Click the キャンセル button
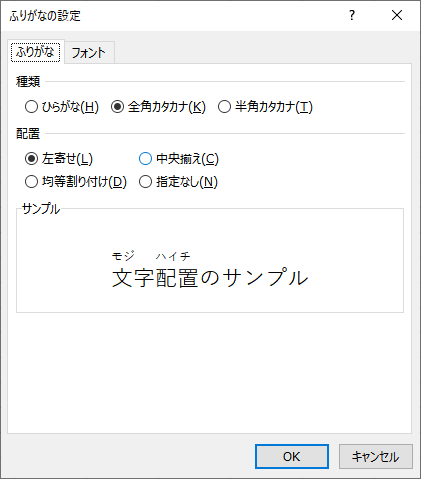Viewport: 421px width, 479px height. point(376,456)
